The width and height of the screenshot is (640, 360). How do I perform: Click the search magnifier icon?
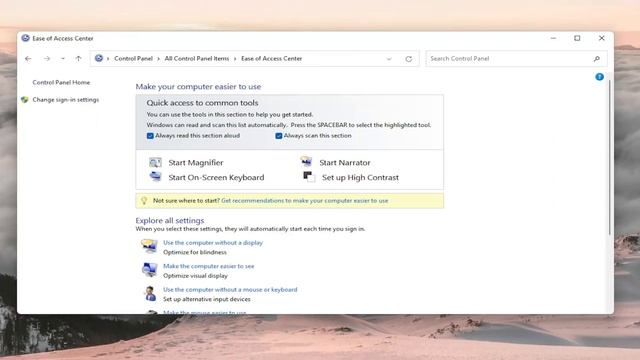tap(597, 59)
